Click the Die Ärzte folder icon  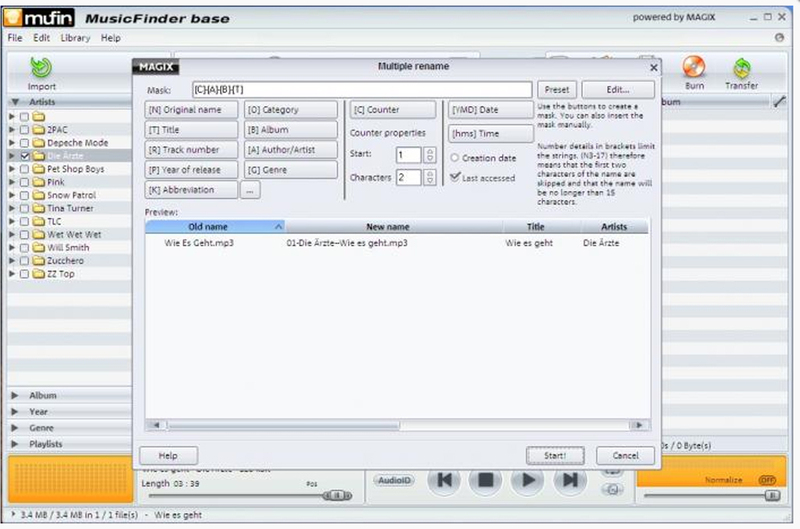[x=39, y=156]
